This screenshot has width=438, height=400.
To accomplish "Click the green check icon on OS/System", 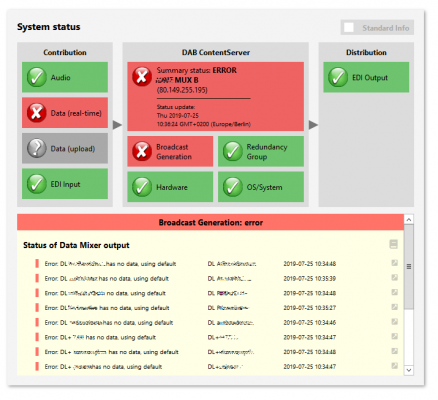I will pyautogui.click(x=233, y=187).
